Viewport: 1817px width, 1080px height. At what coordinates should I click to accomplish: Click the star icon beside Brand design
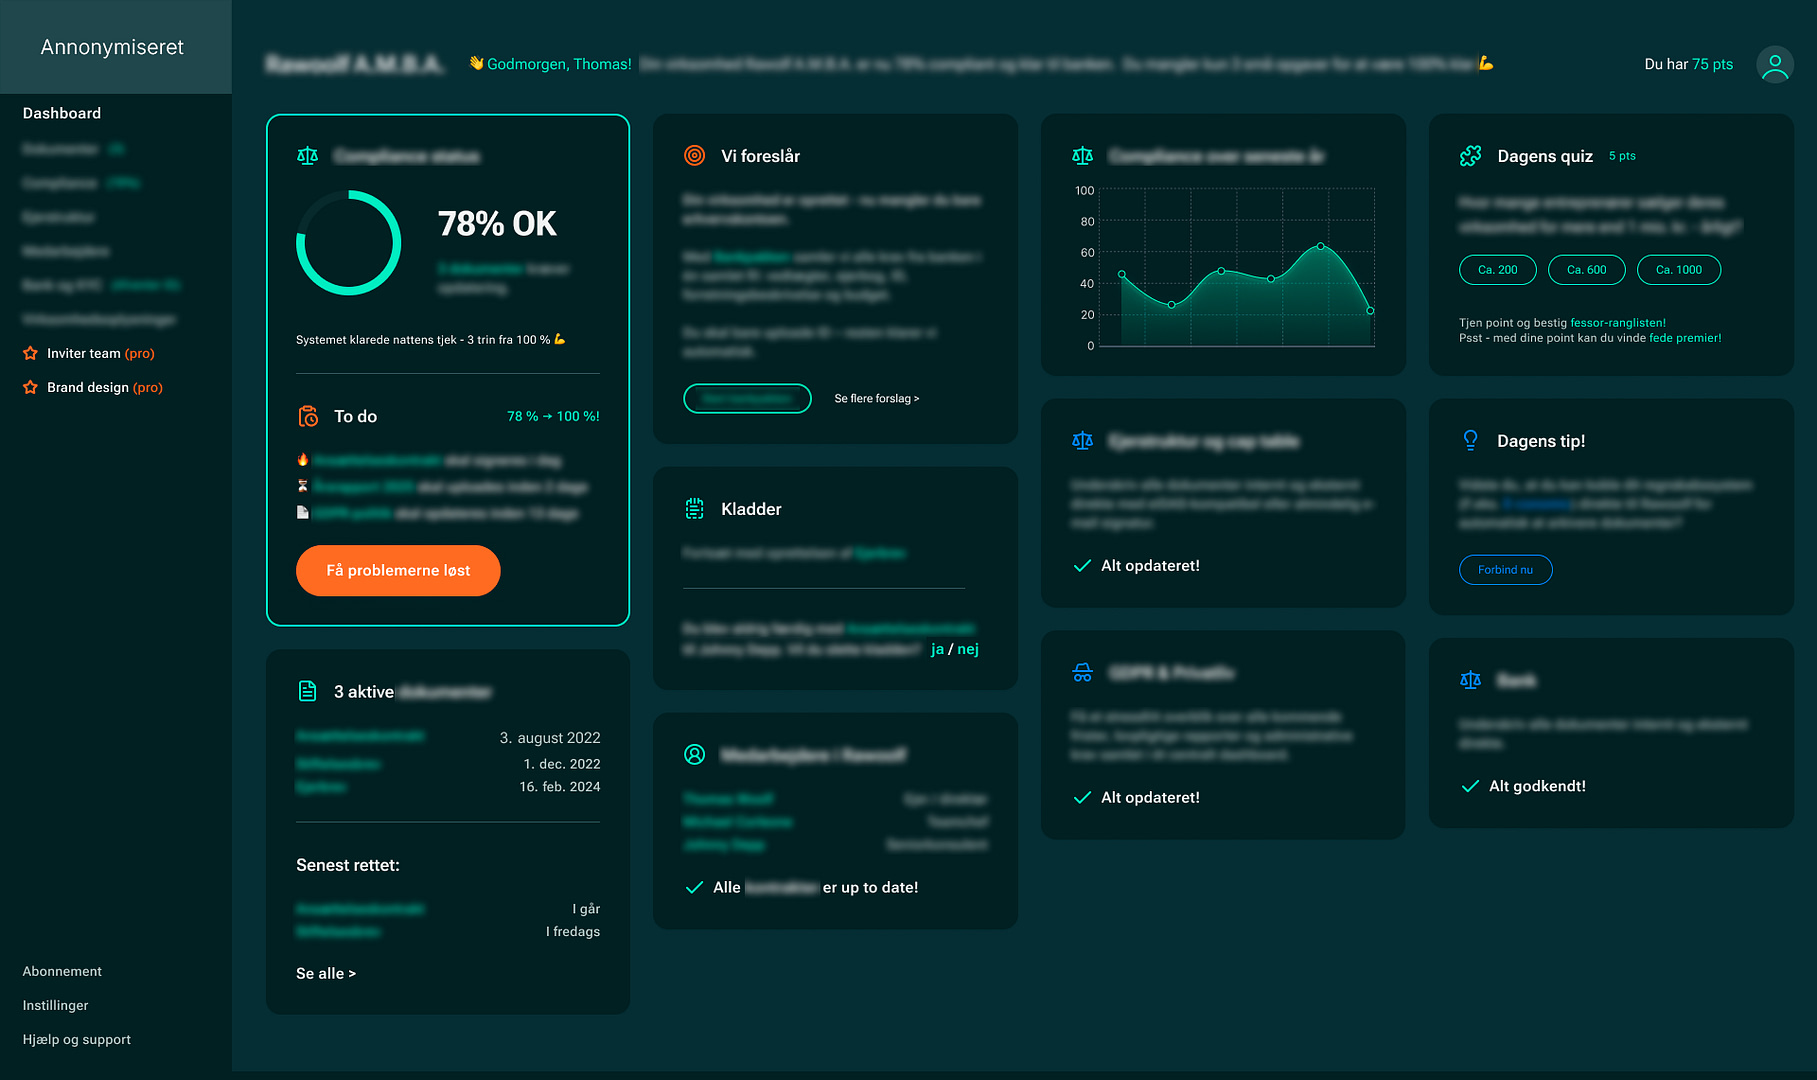click(30, 388)
